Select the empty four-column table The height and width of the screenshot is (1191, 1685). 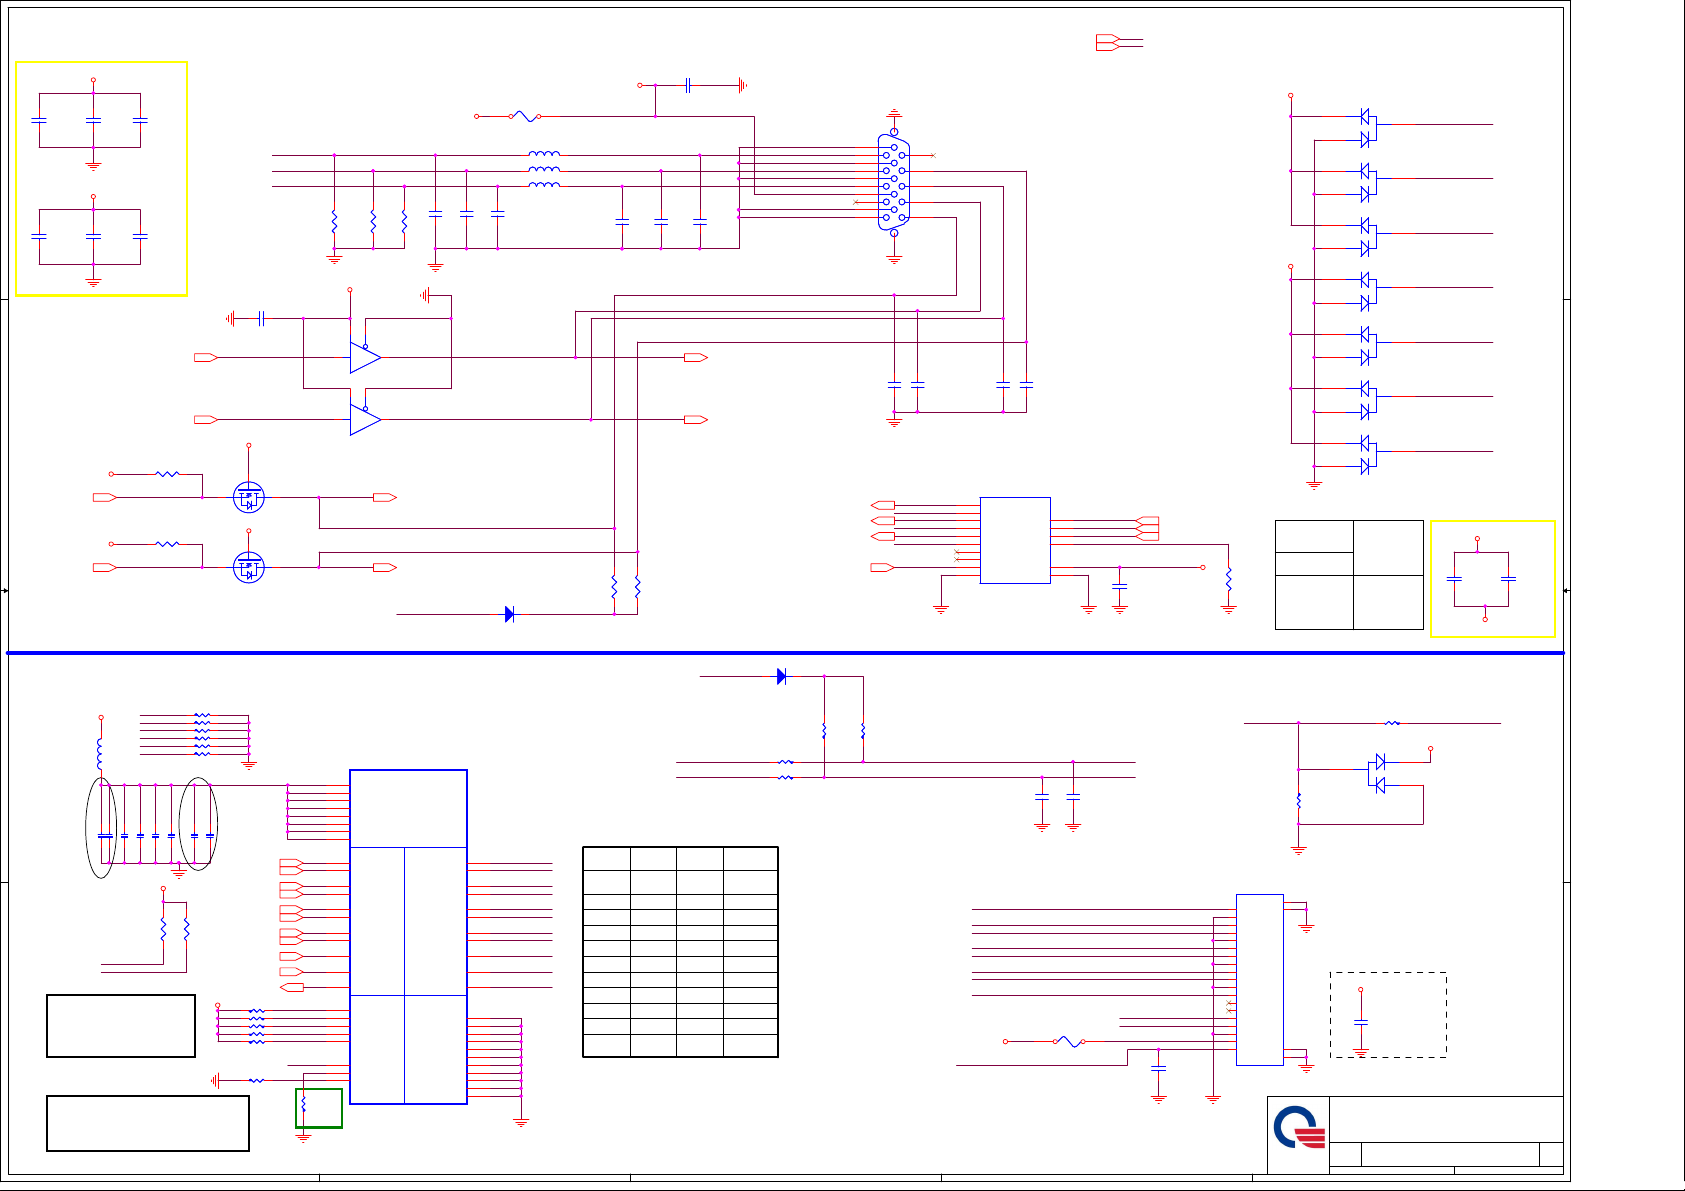click(x=680, y=952)
